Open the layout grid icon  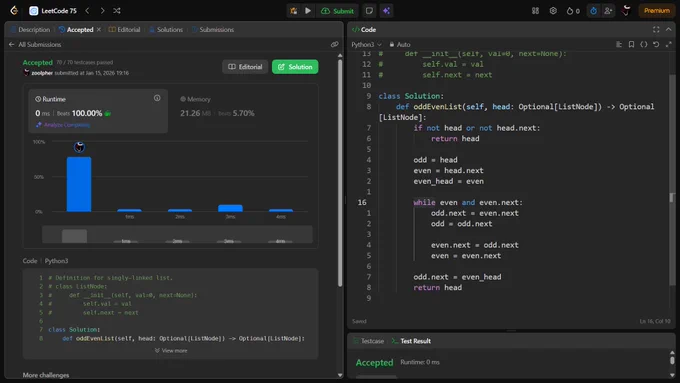pos(535,11)
